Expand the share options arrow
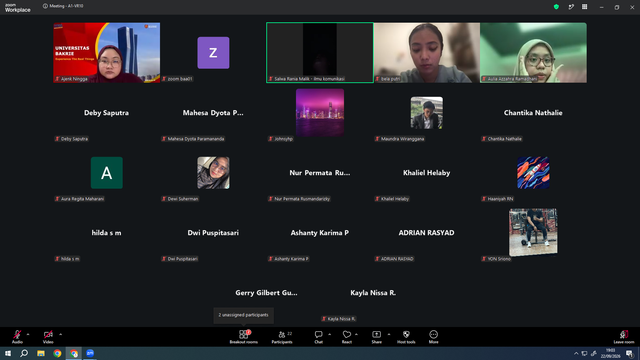The height and width of the screenshot is (360, 640). point(389,334)
